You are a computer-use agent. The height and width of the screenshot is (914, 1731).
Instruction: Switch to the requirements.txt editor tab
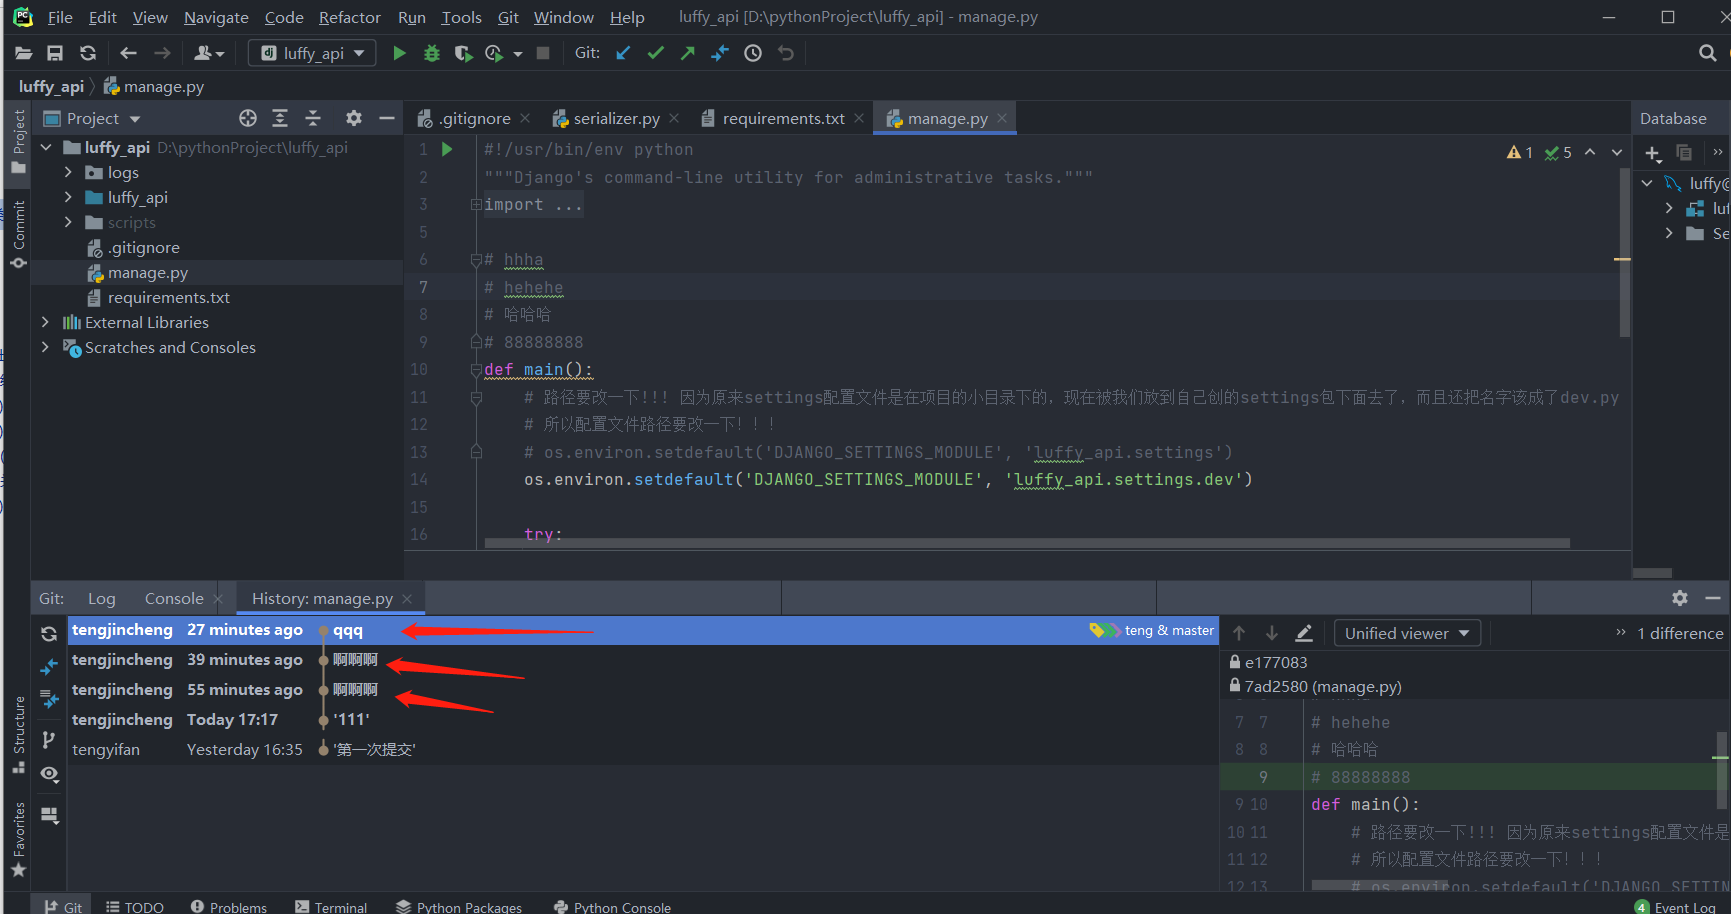click(x=783, y=118)
